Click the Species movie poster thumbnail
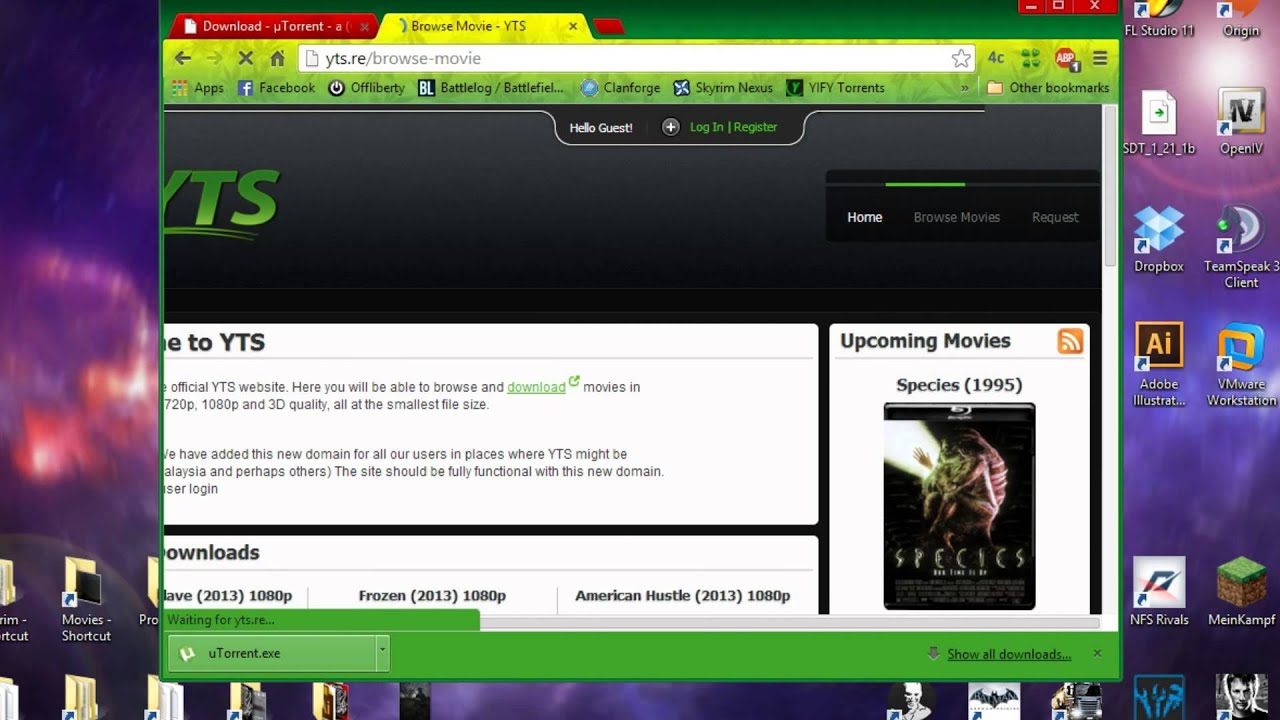1280x720 pixels. 959,506
